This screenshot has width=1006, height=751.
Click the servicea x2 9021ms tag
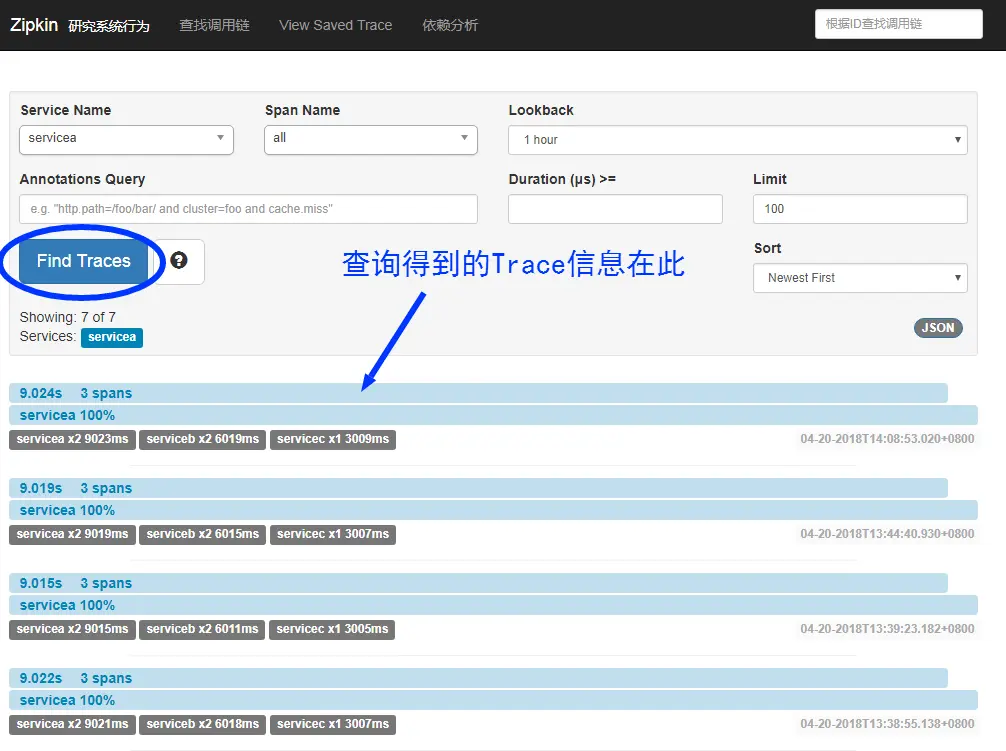tap(72, 724)
